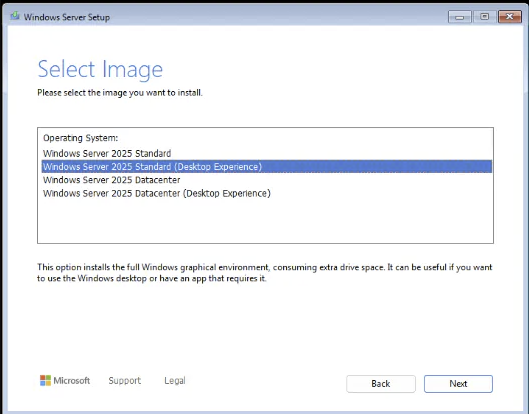
Task: Click the Microsoft logo
Action: click(x=65, y=381)
